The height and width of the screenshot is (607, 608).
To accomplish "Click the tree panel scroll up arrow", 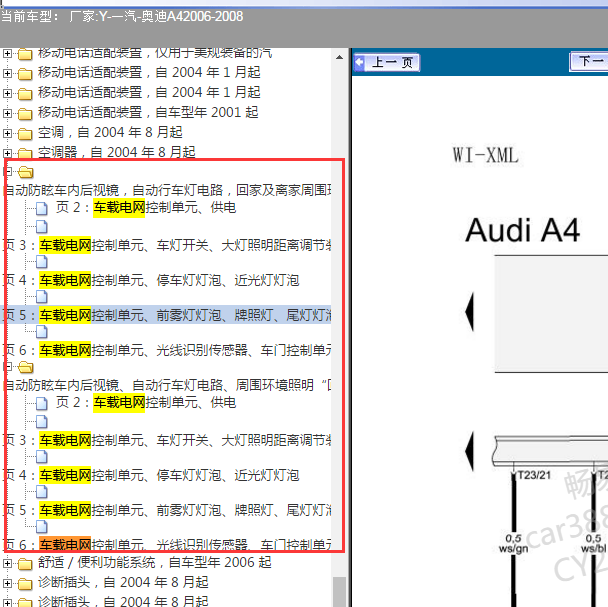I will click(339, 57).
